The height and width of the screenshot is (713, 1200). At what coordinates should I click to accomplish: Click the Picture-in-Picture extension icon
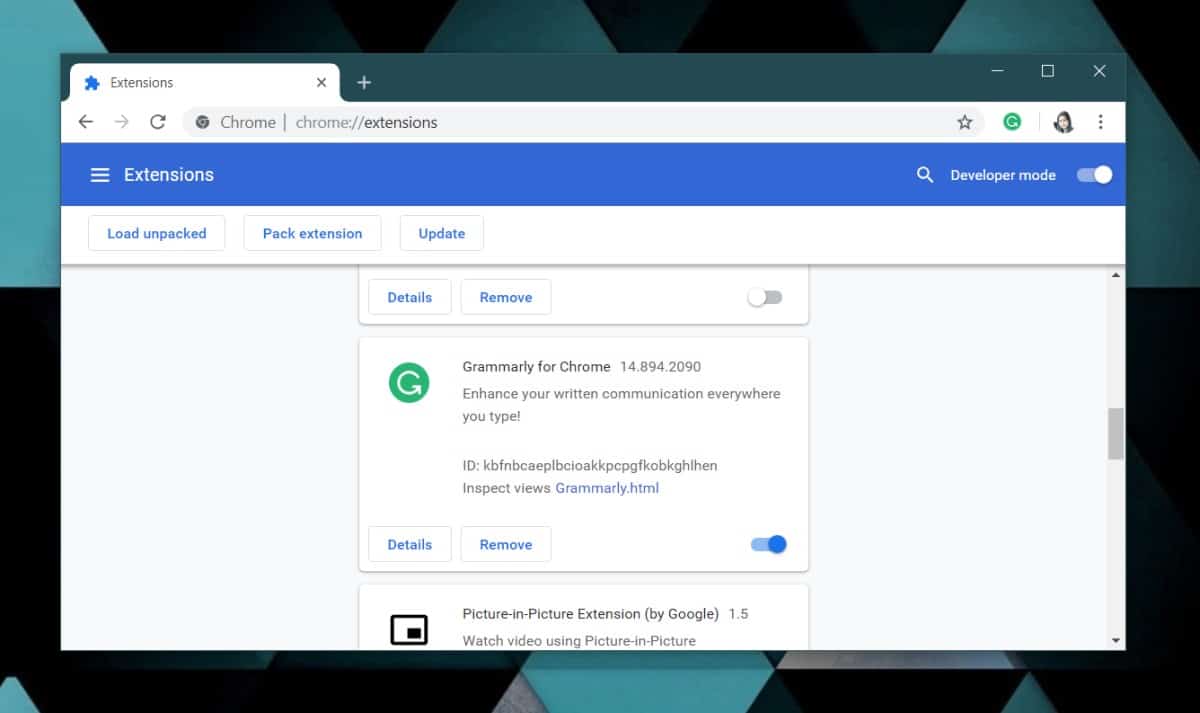pos(411,630)
